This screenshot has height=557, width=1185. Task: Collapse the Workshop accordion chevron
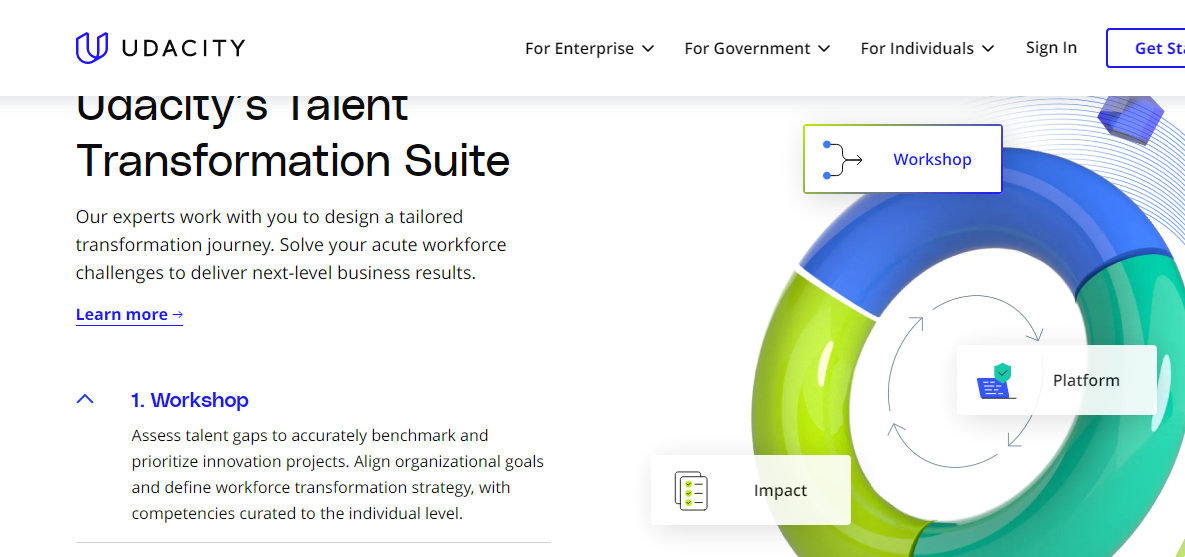click(x=85, y=399)
